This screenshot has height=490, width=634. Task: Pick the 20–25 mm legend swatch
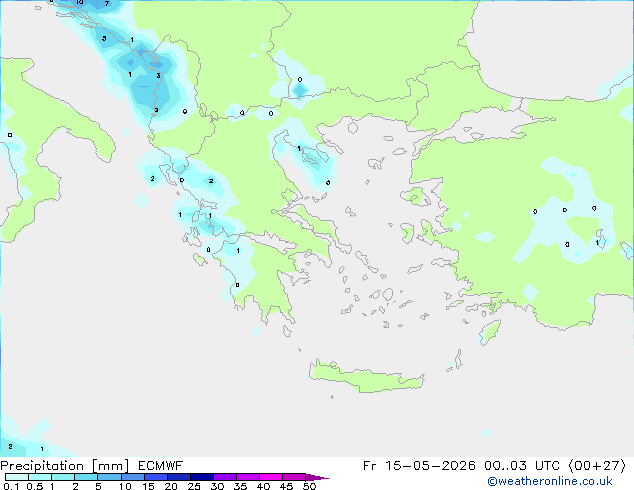coord(178,477)
